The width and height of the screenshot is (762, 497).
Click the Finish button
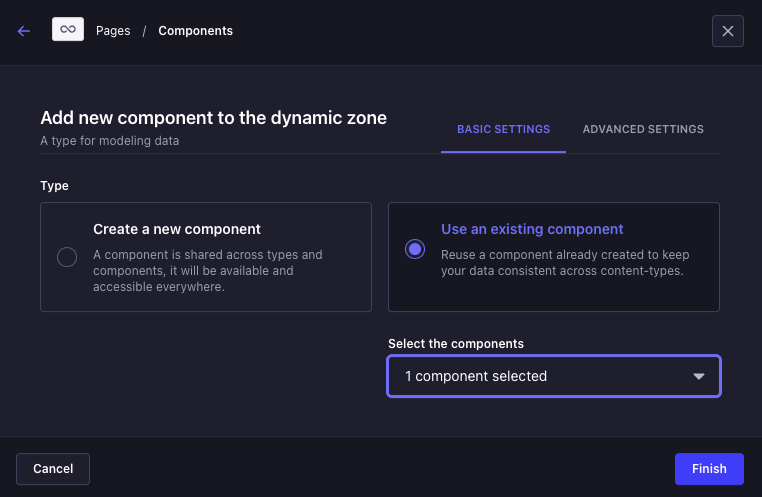pyautogui.click(x=709, y=469)
